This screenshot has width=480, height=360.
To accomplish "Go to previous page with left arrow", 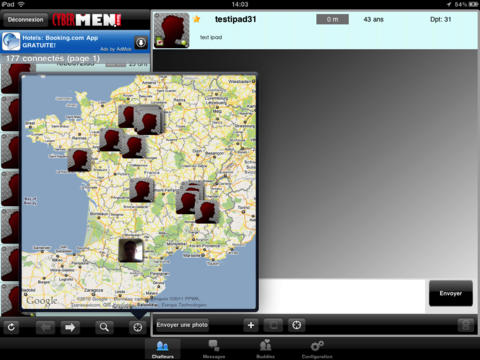I will (45, 328).
